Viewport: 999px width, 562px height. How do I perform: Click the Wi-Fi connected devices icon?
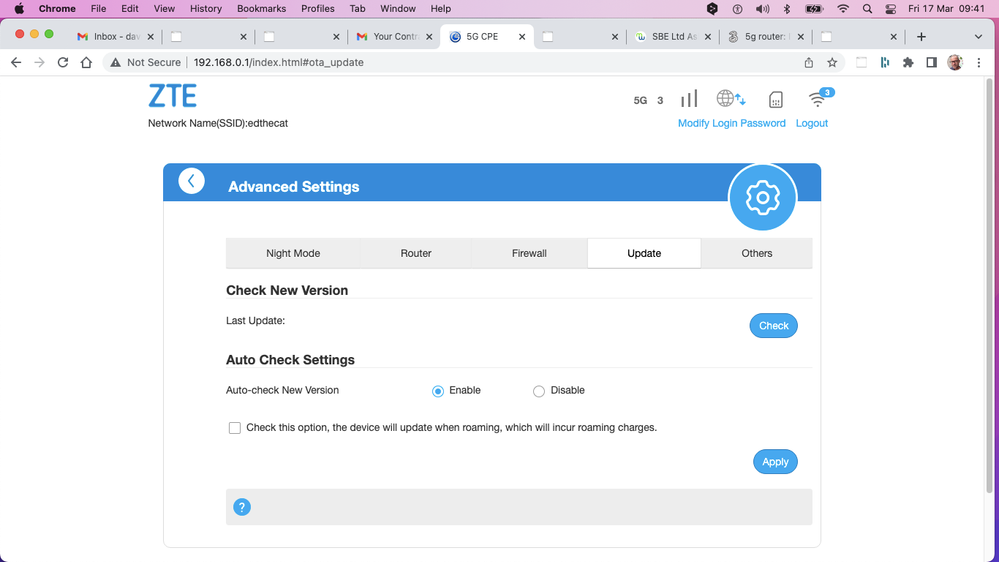point(819,99)
